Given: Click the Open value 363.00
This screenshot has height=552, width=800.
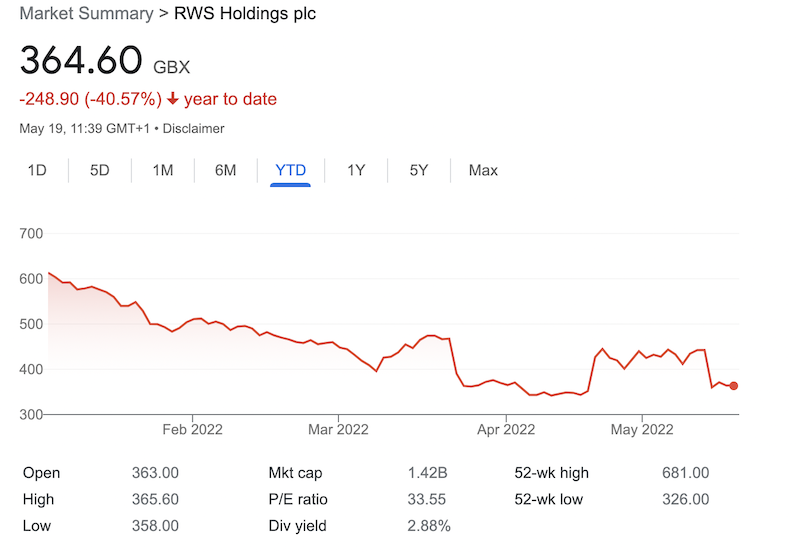Looking at the screenshot, I should coord(155,473).
